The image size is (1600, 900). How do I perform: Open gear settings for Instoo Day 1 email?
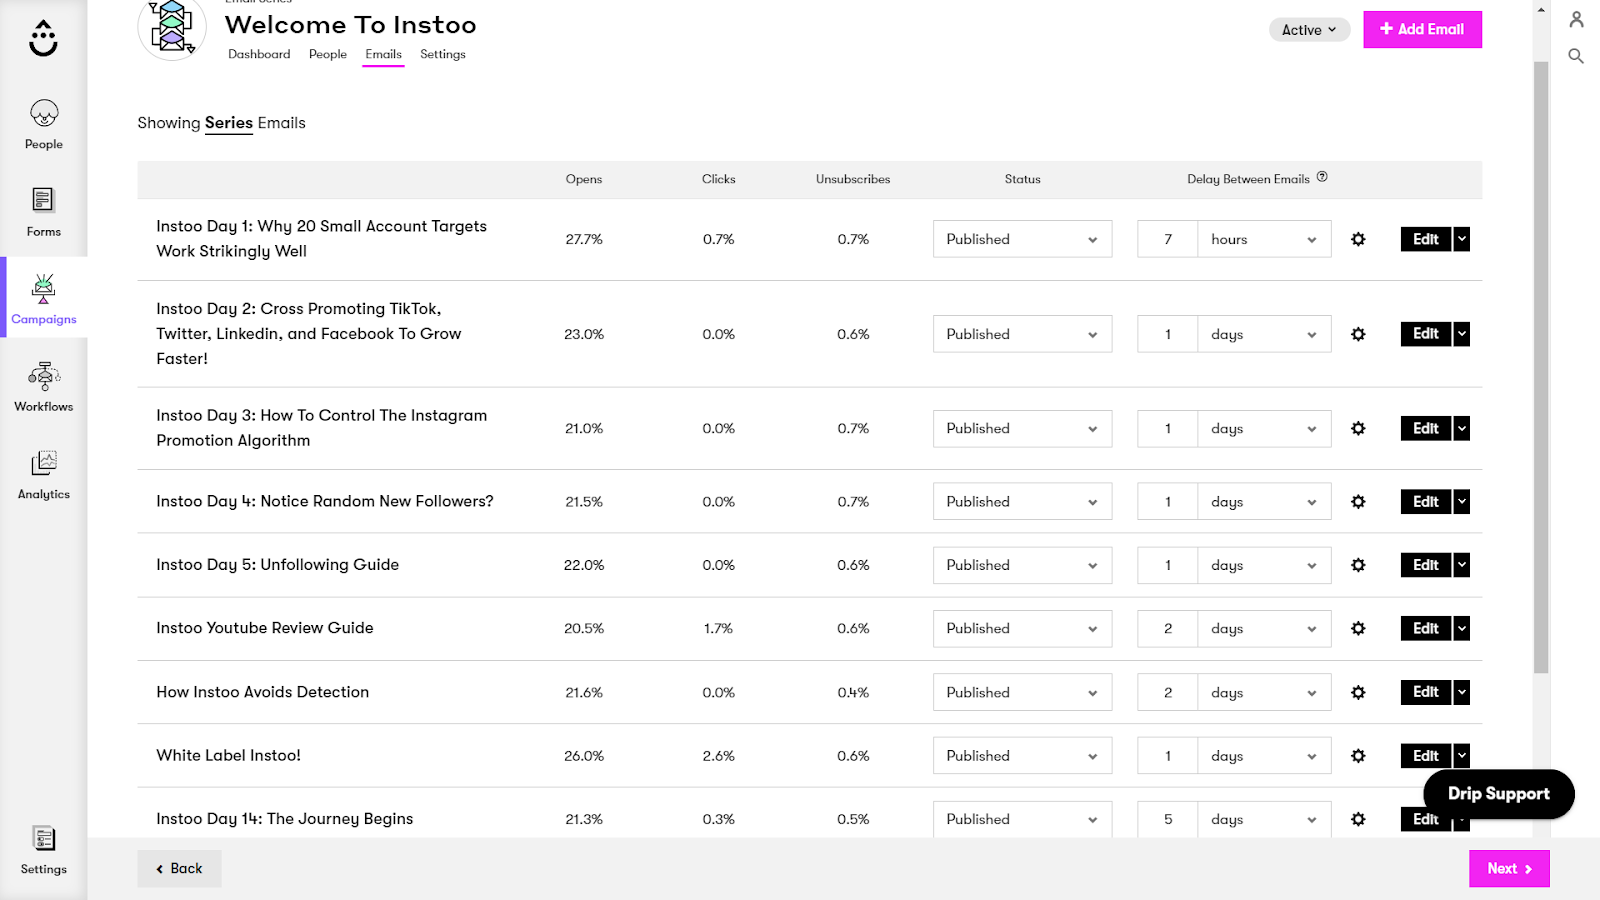tap(1358, 239)
